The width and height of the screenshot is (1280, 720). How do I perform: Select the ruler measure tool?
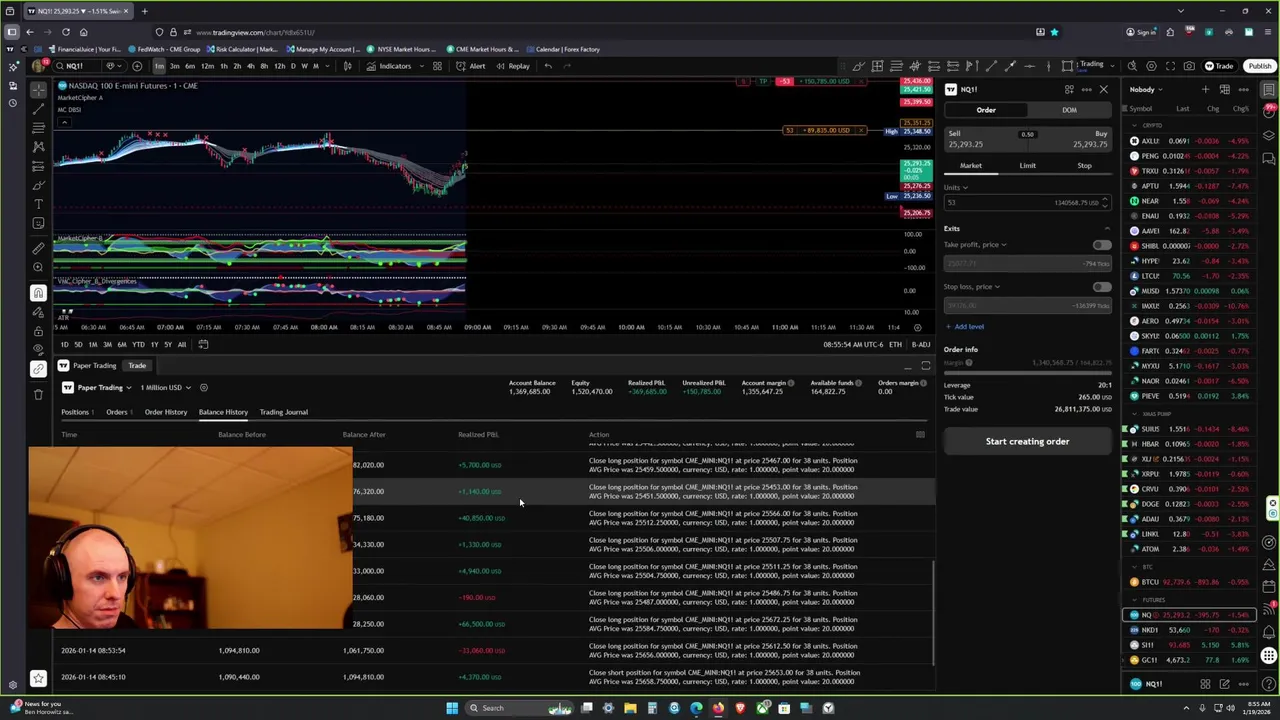[38, 248]
